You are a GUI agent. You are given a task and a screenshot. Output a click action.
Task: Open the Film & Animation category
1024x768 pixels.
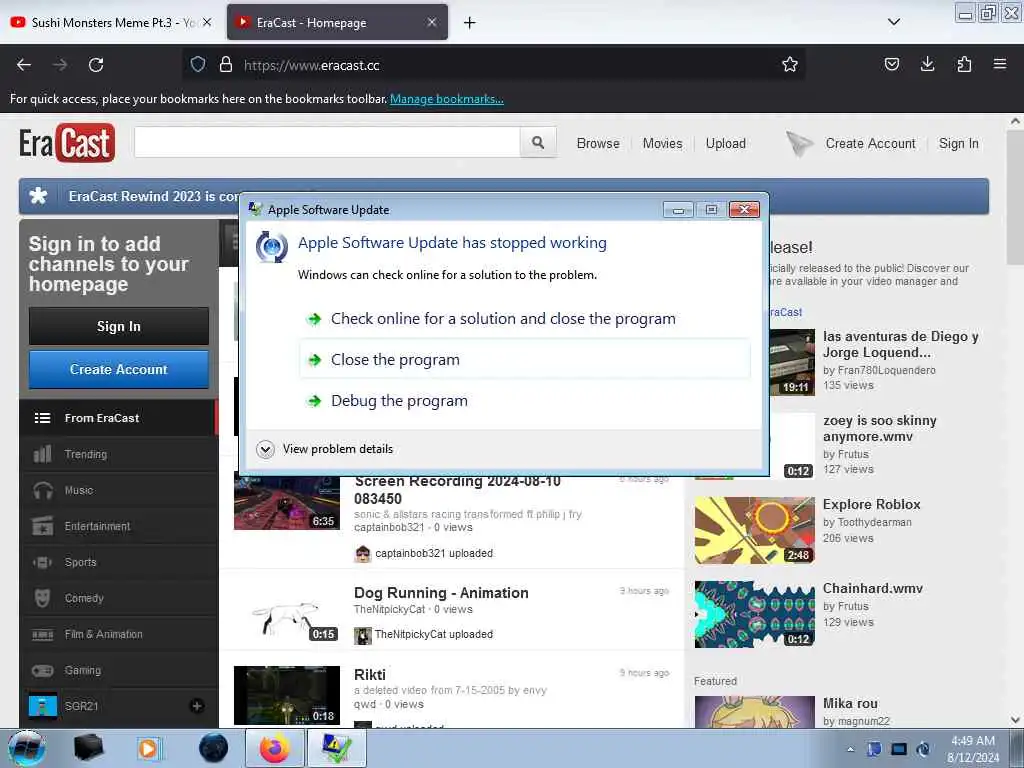tap(119, 634)
